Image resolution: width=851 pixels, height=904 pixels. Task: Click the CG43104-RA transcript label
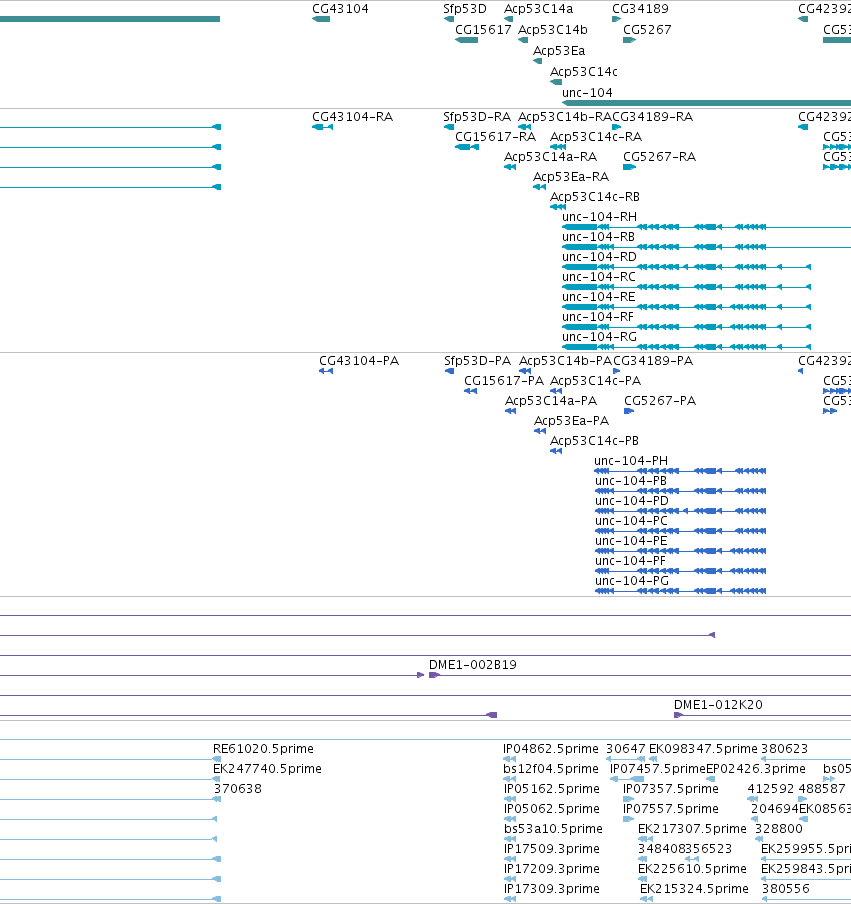click(352, 116)
